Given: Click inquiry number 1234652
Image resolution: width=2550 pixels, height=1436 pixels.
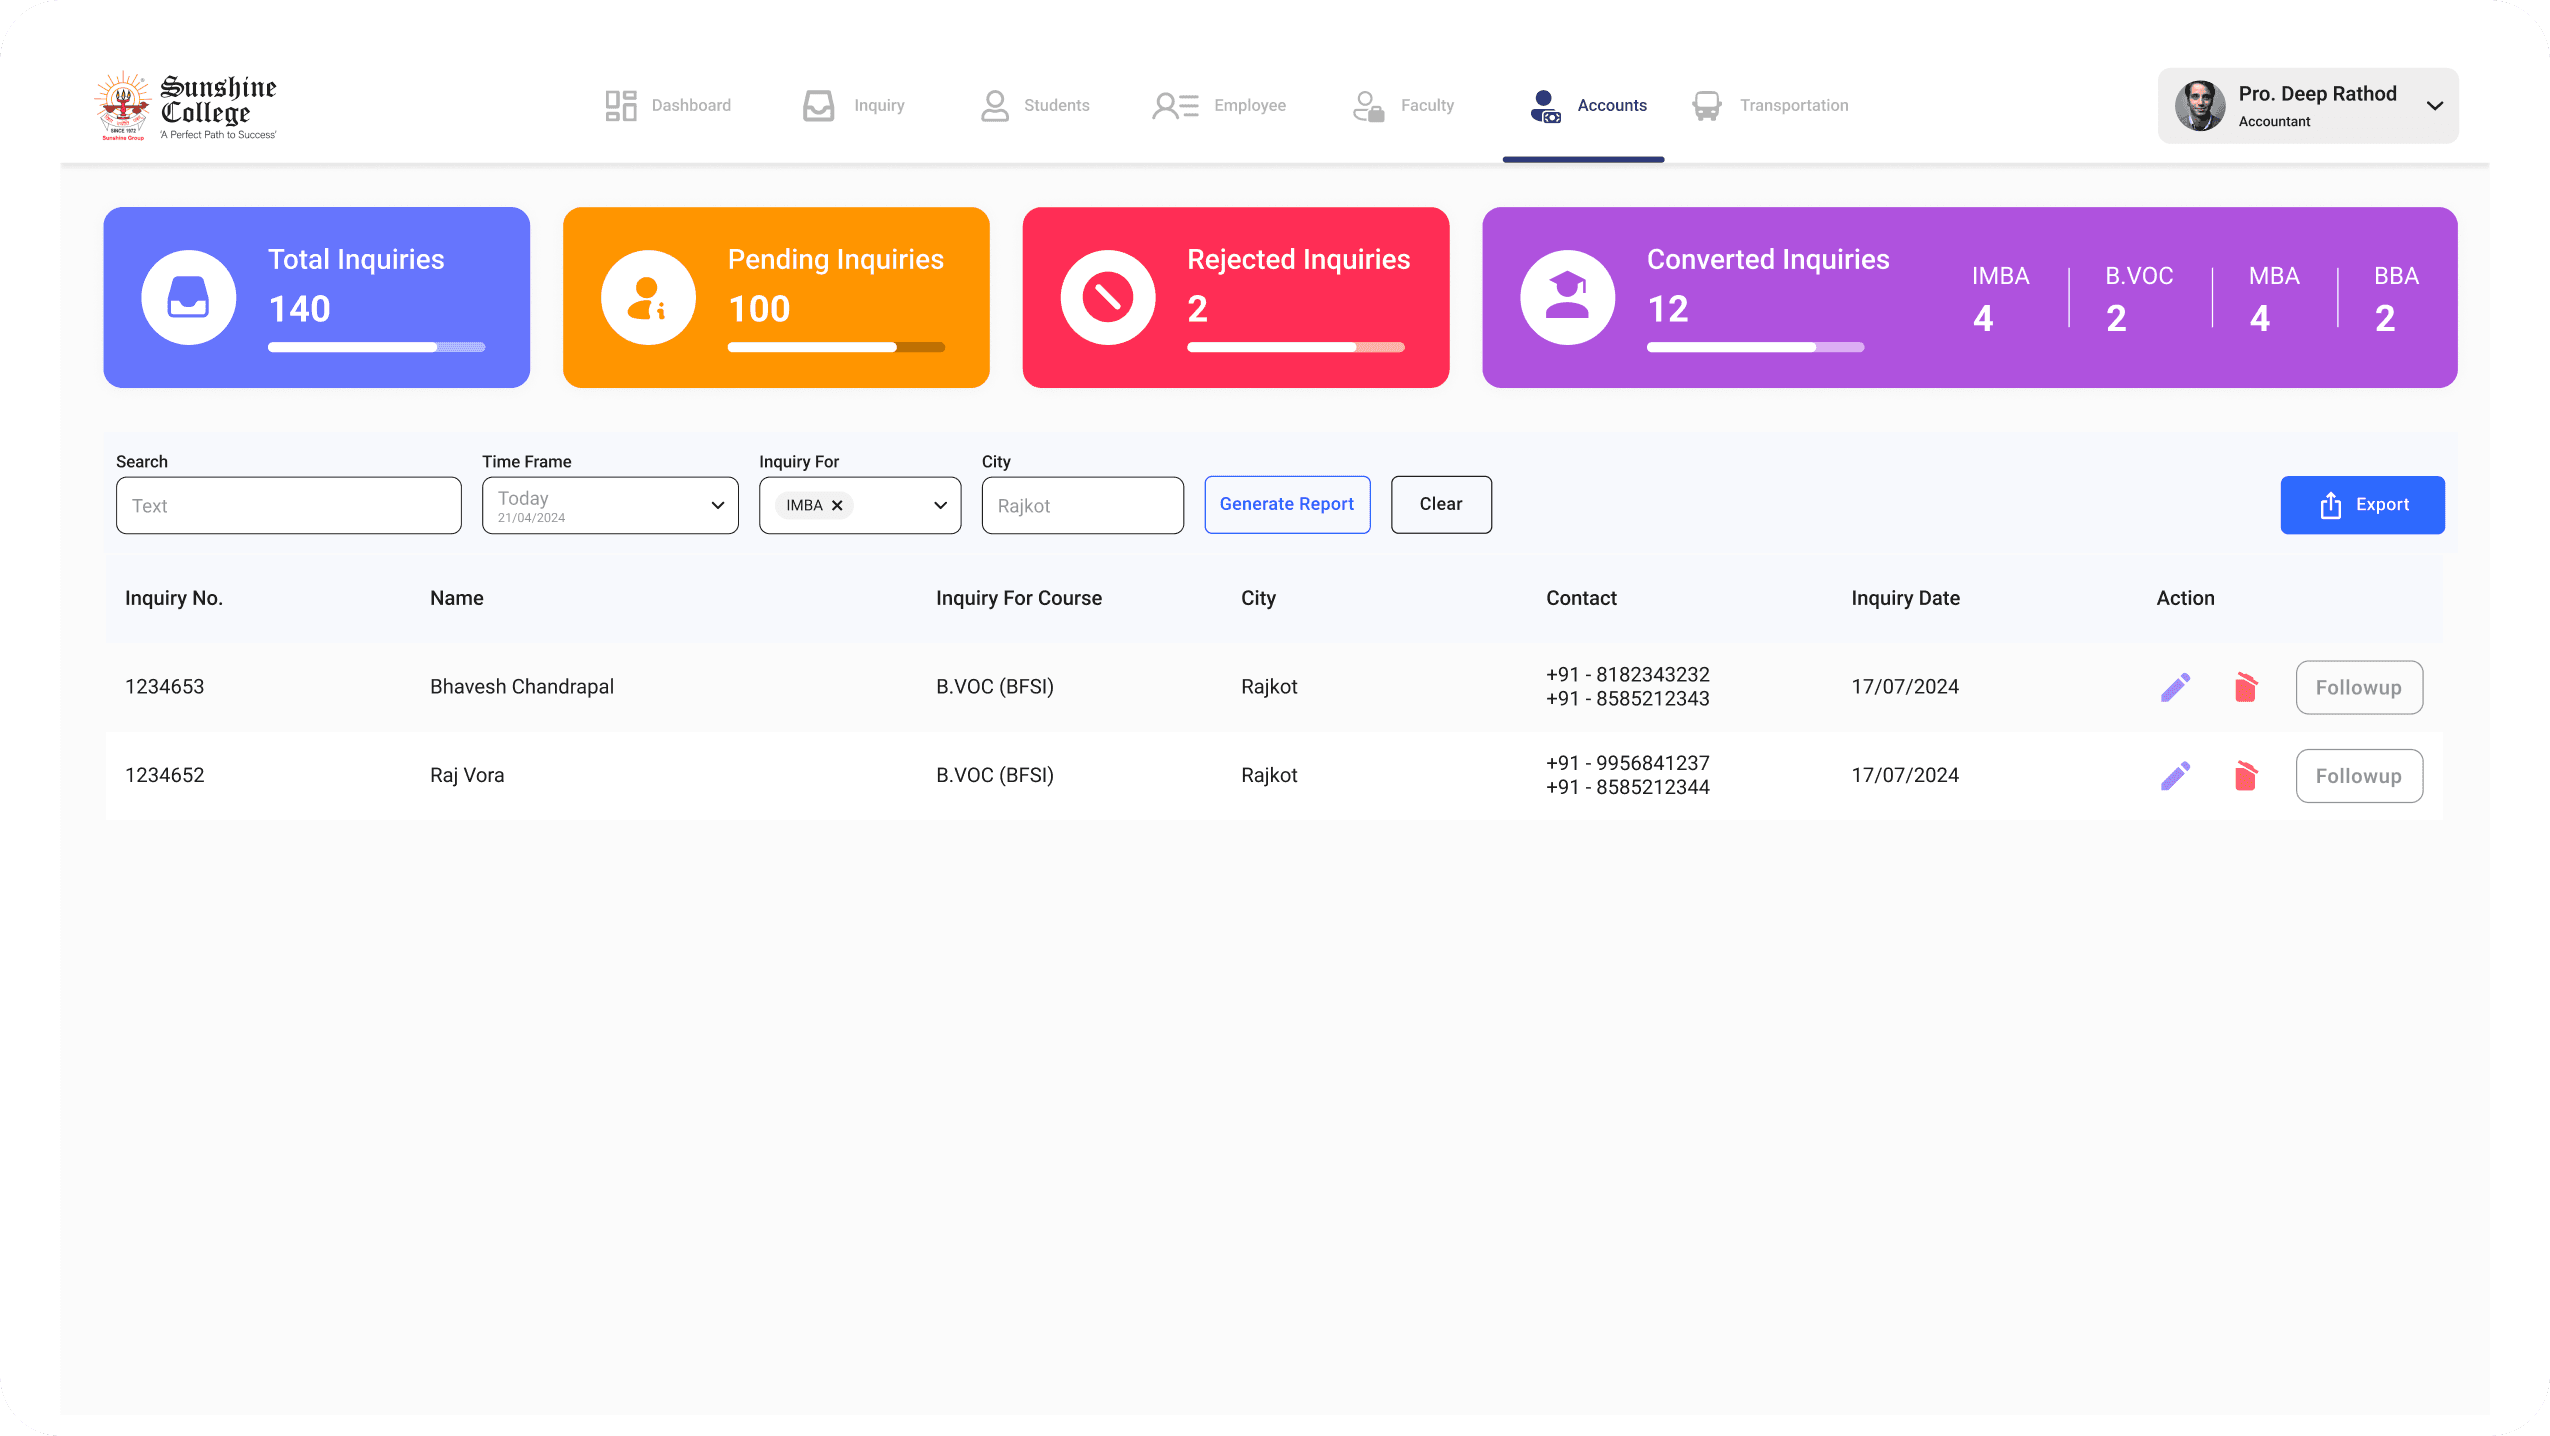Looking at the screenshot, I should 165,776.
